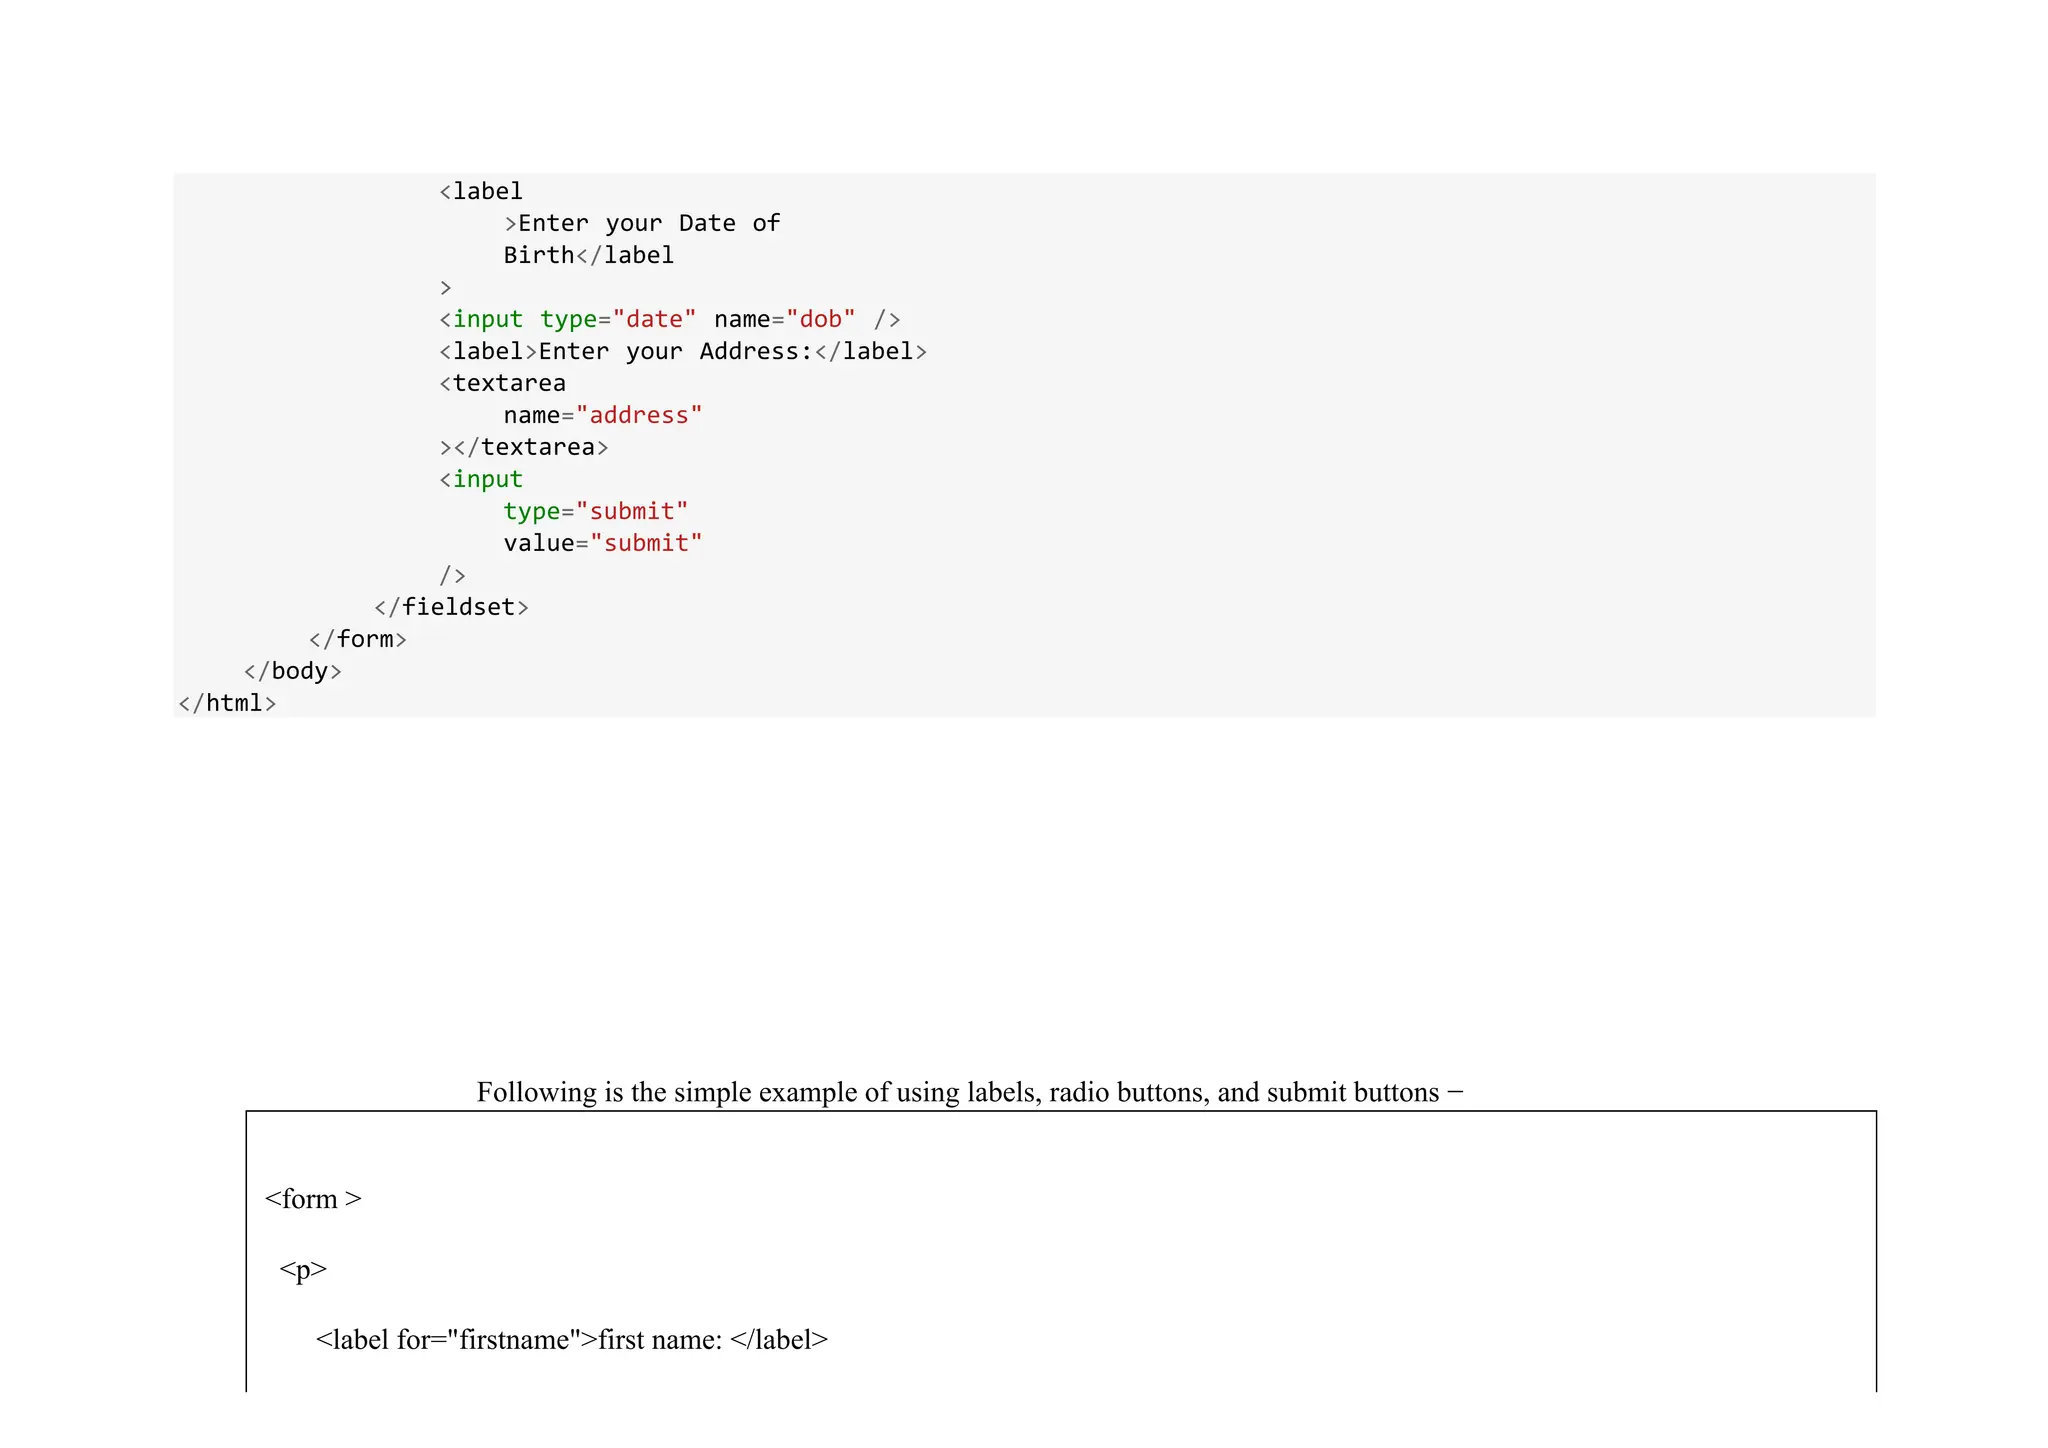Click the <p> tag in boxed example
Screen dimensions: 2048x1448
tap(303, 1269)
